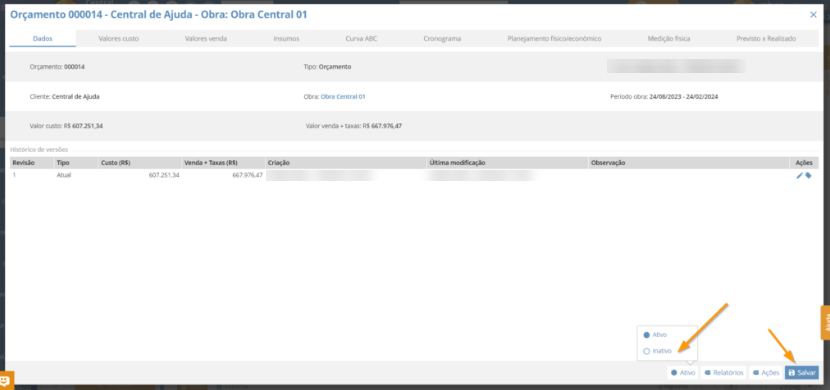
Task: Close the Orçamento 000014 dialog
Action: point(814,15)
